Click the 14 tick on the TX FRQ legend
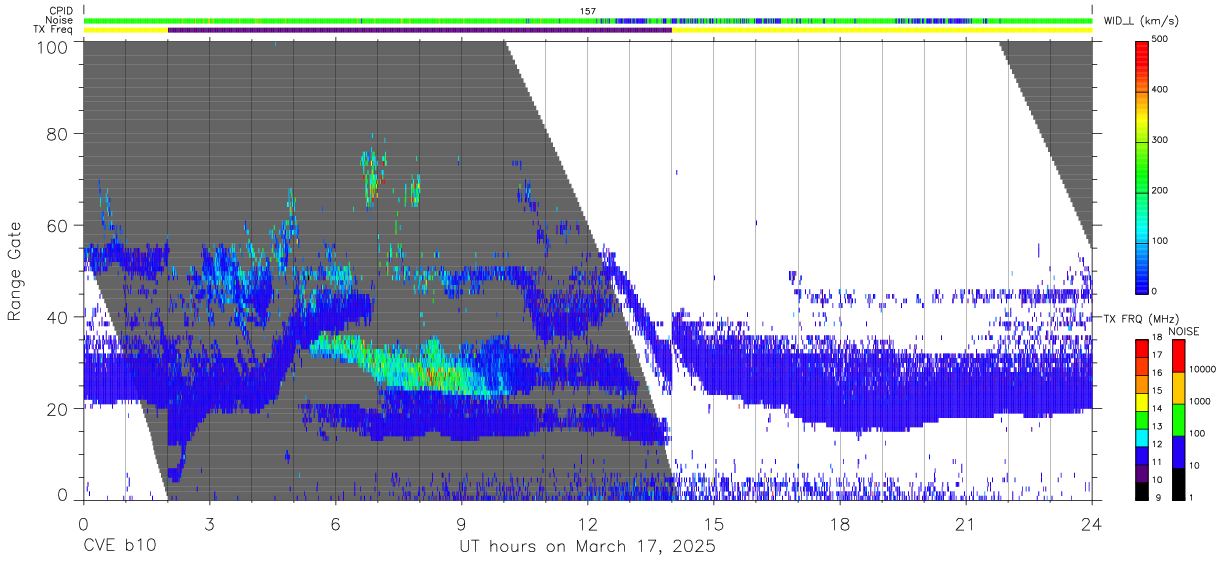The height and width of the screenshot is (567, 1228). pos(1158,408)
